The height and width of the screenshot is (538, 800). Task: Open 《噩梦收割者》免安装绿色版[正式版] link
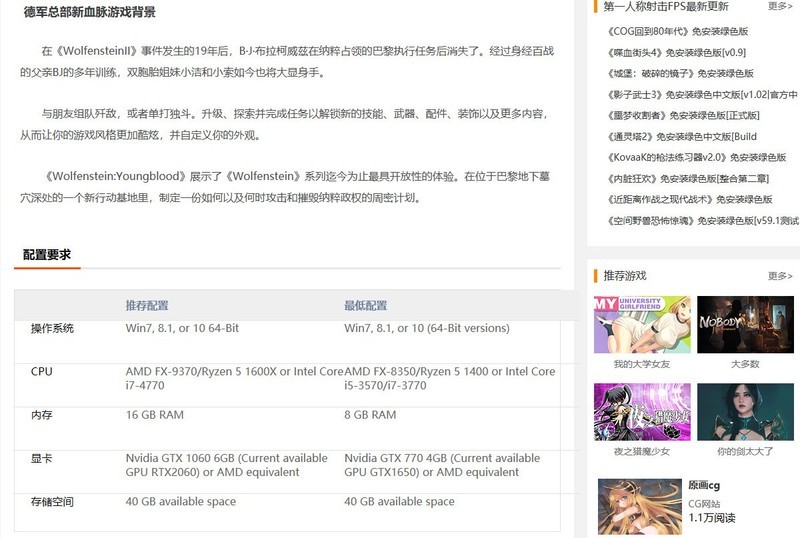[683, 116]
